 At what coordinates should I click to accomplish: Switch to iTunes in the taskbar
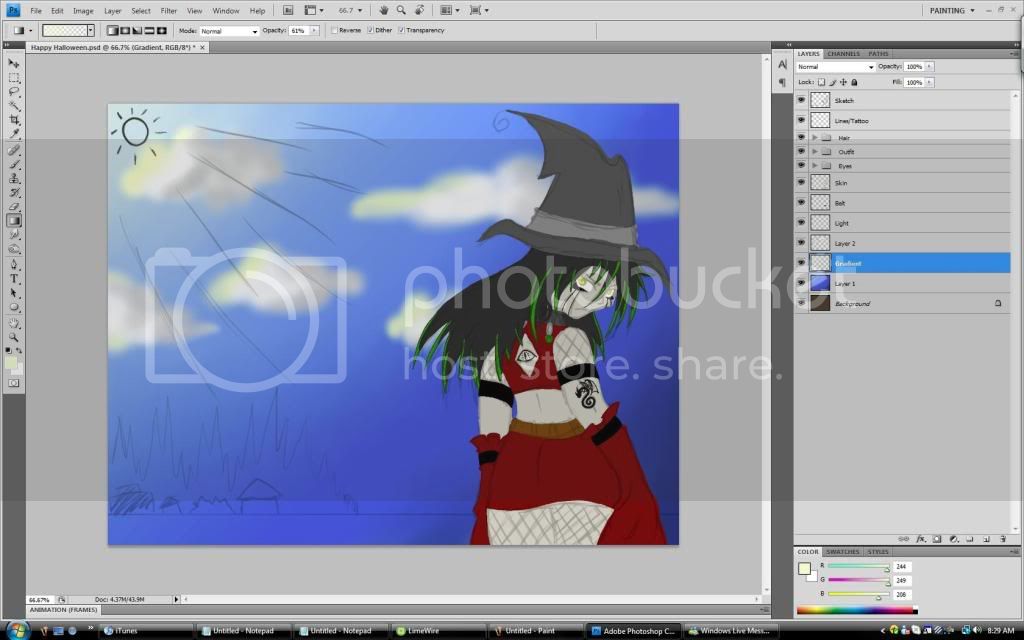127,631
